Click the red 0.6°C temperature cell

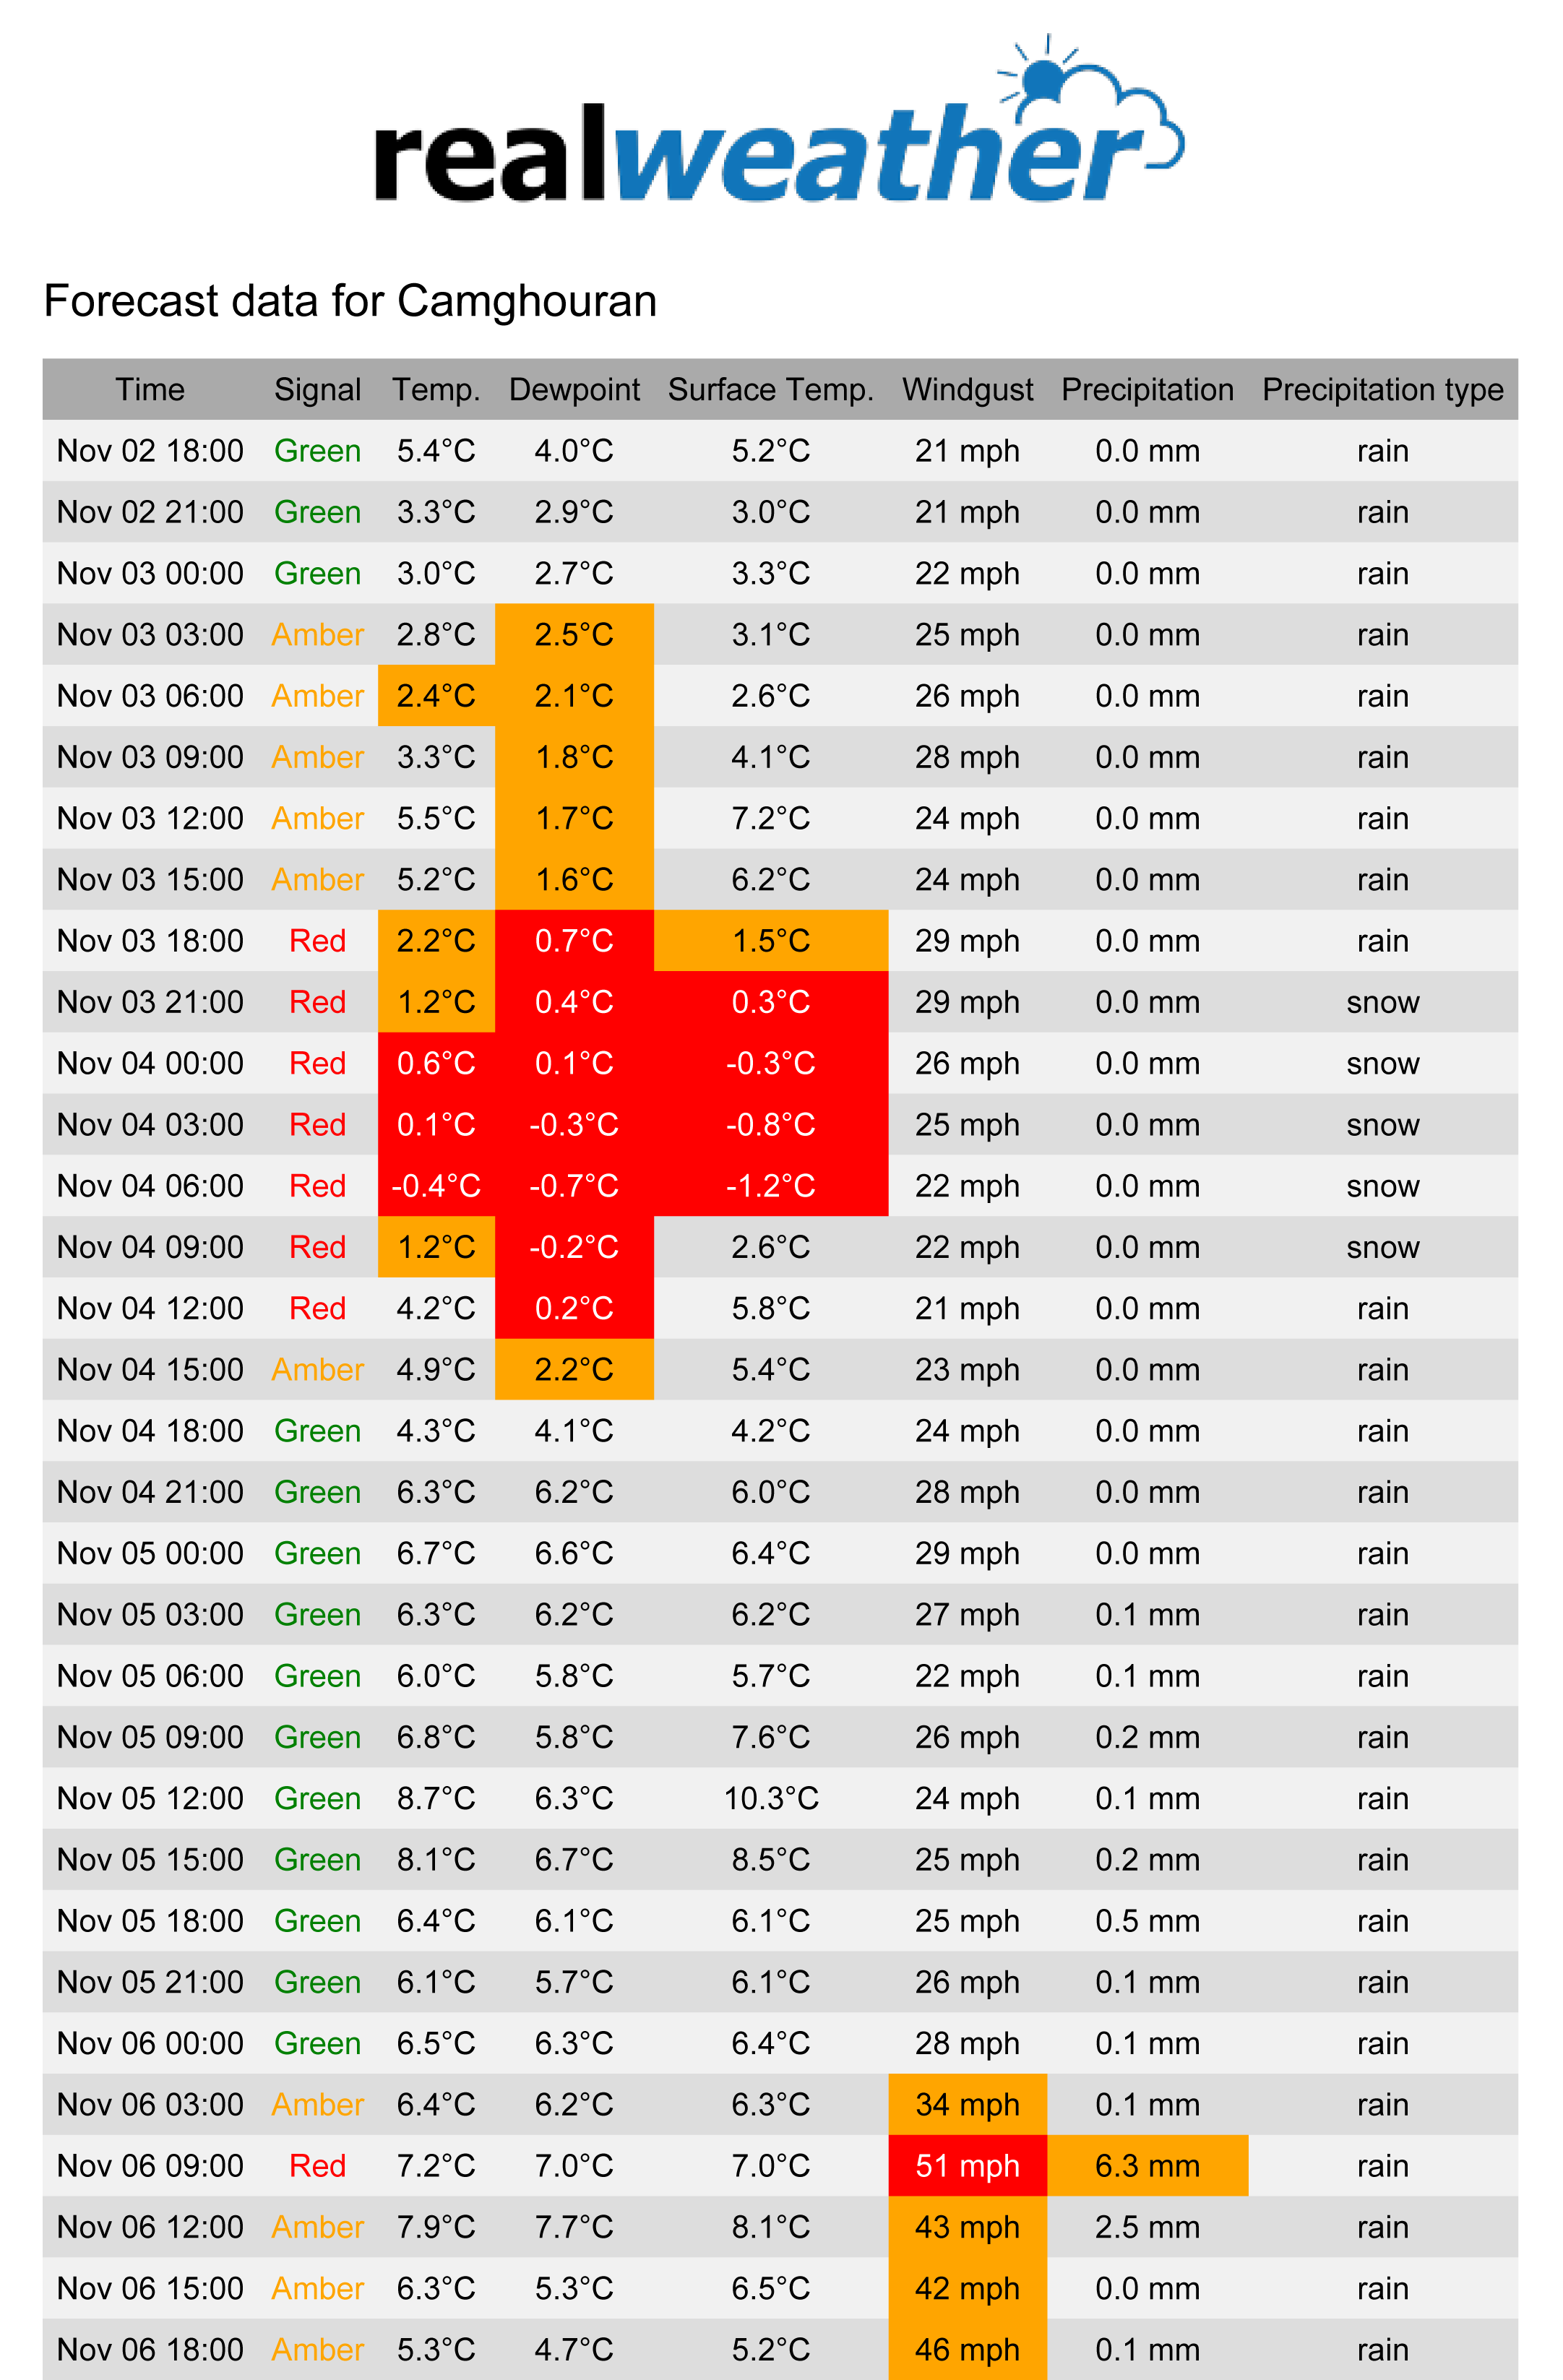click(x=436, y=1063)
